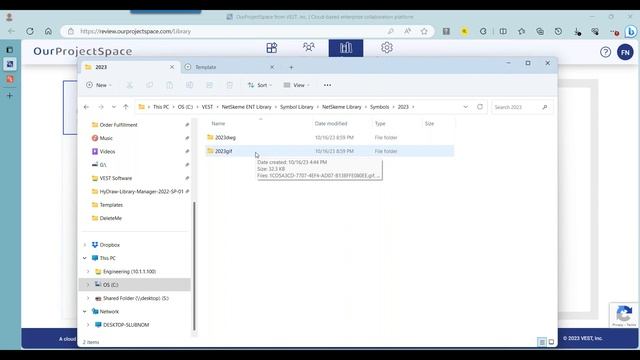Expand DESKTOP-SLUBNOM network node
Viewport: 640px width, 360px height.
pyautogui.click(x=88, y=325)
